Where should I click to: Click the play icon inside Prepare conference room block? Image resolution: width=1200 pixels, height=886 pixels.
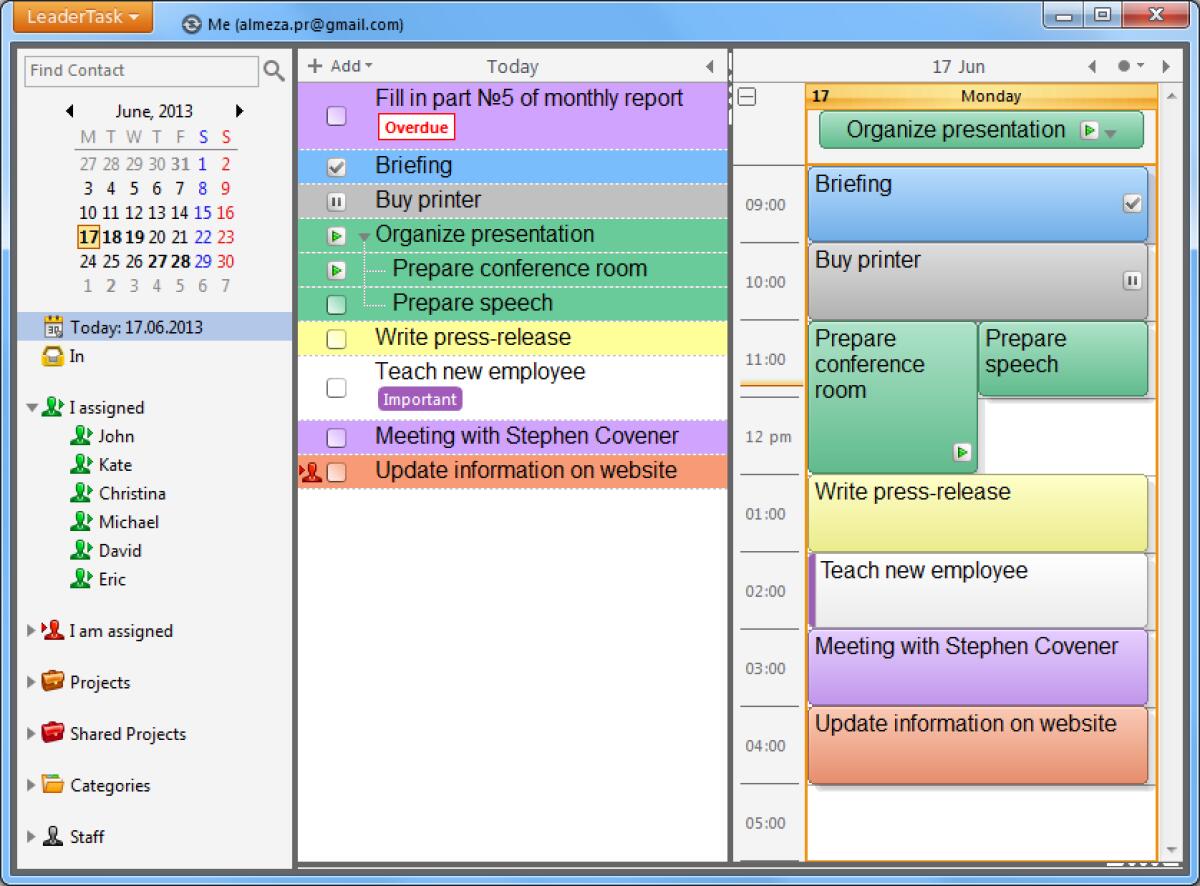[962, 452]
